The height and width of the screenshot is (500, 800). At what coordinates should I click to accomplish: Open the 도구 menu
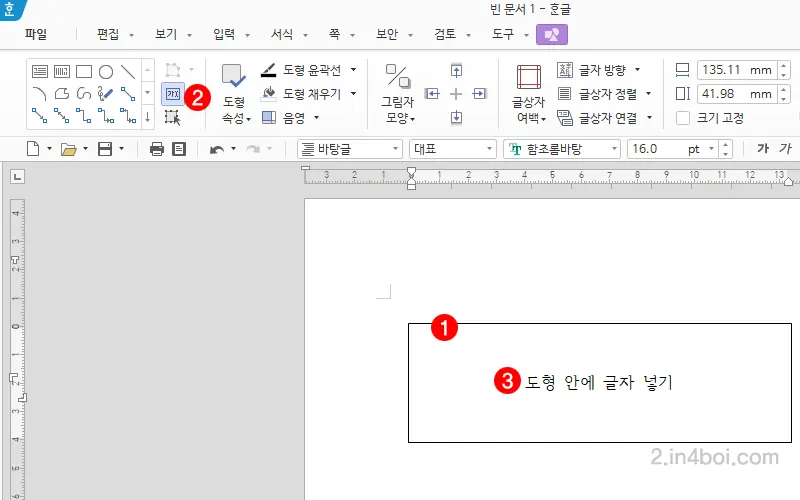503,34
